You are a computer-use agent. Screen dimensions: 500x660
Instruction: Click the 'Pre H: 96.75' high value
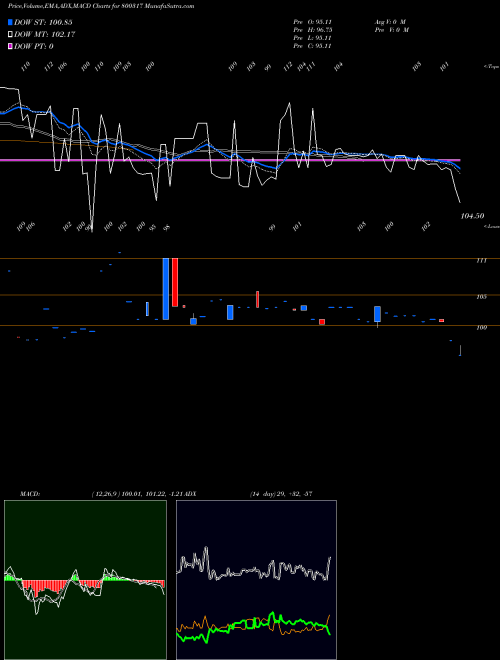pyautogui.click(x=312, y=30)
